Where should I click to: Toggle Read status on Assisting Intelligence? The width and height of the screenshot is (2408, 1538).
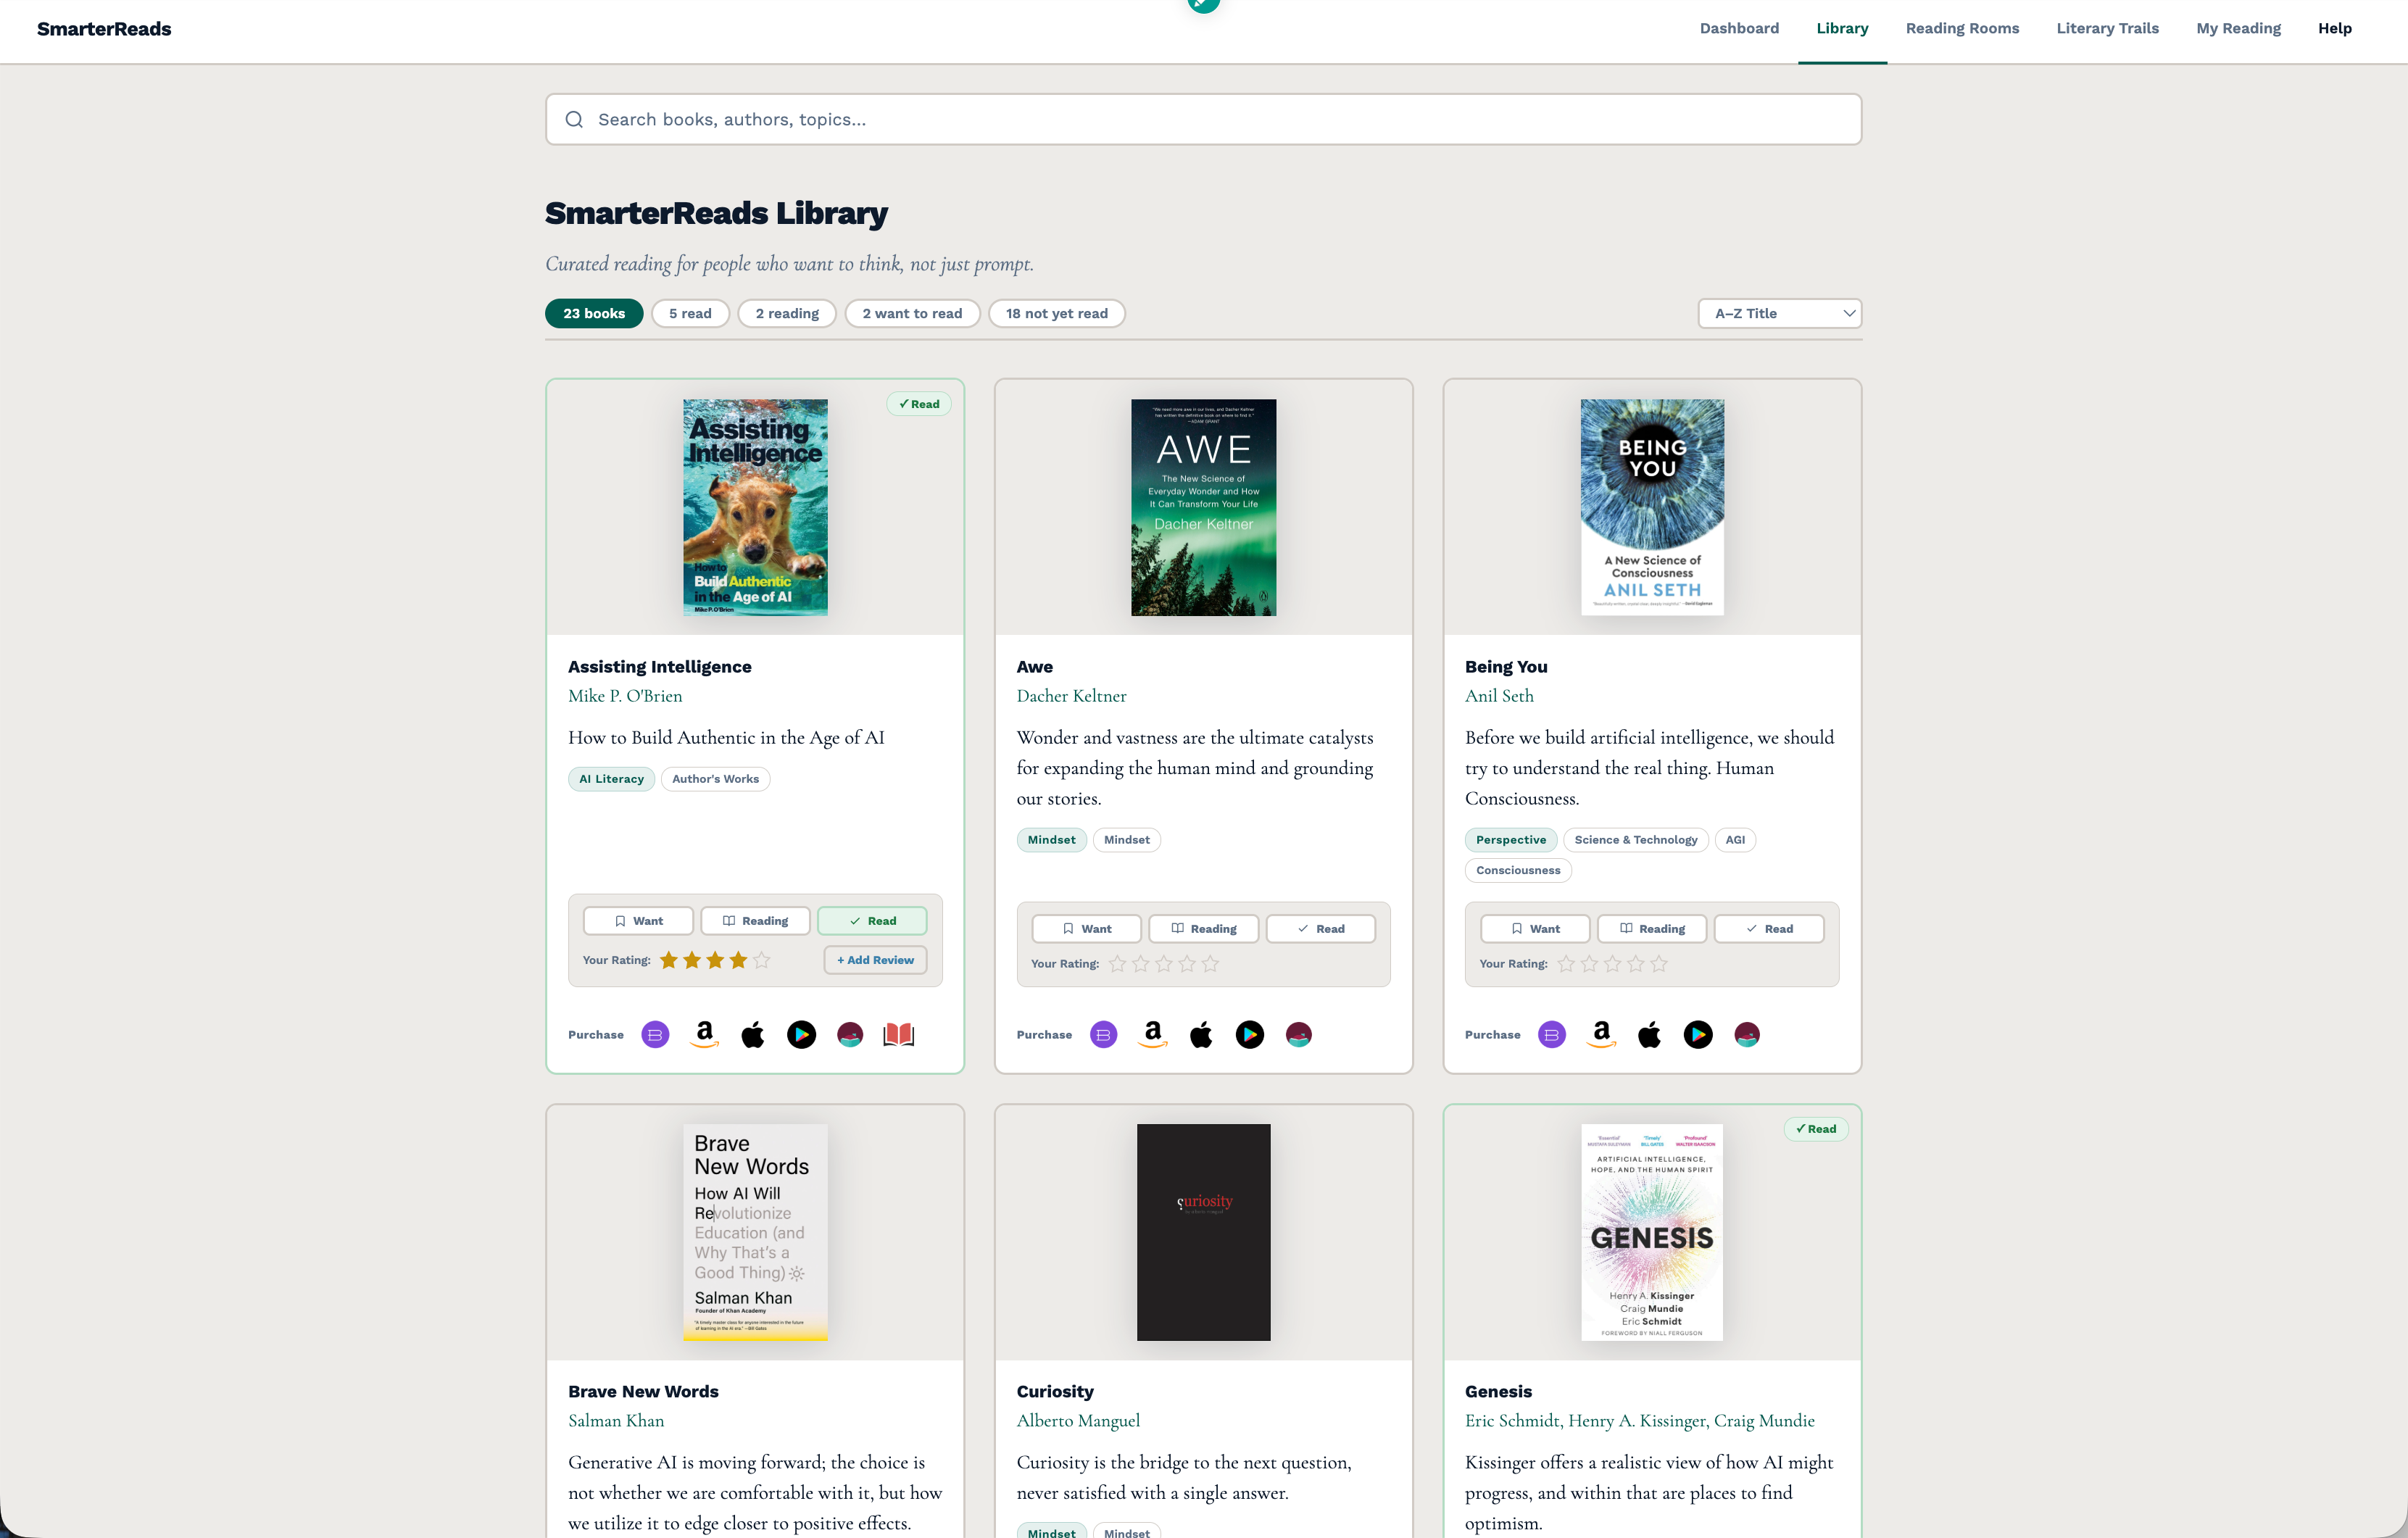[872, 921]
